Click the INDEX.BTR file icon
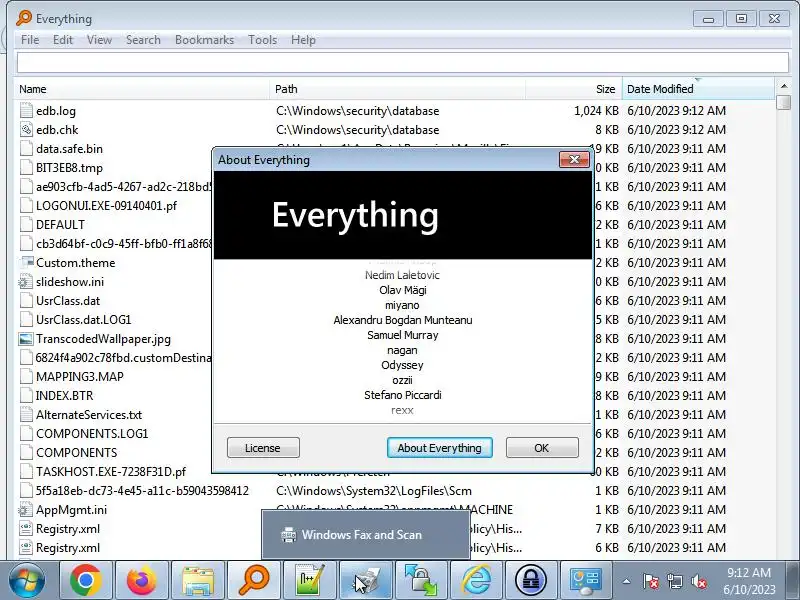The image size is (800, 600). tap(26, 395)
